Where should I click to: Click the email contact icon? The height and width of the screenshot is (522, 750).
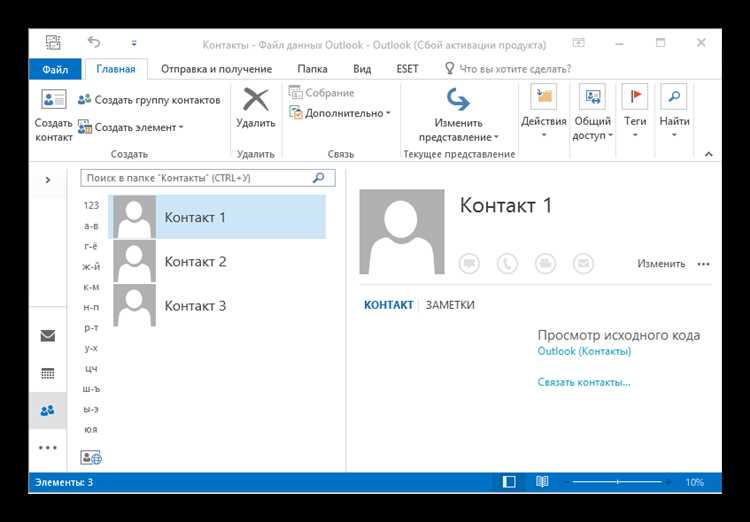click(x=583, y=263)
